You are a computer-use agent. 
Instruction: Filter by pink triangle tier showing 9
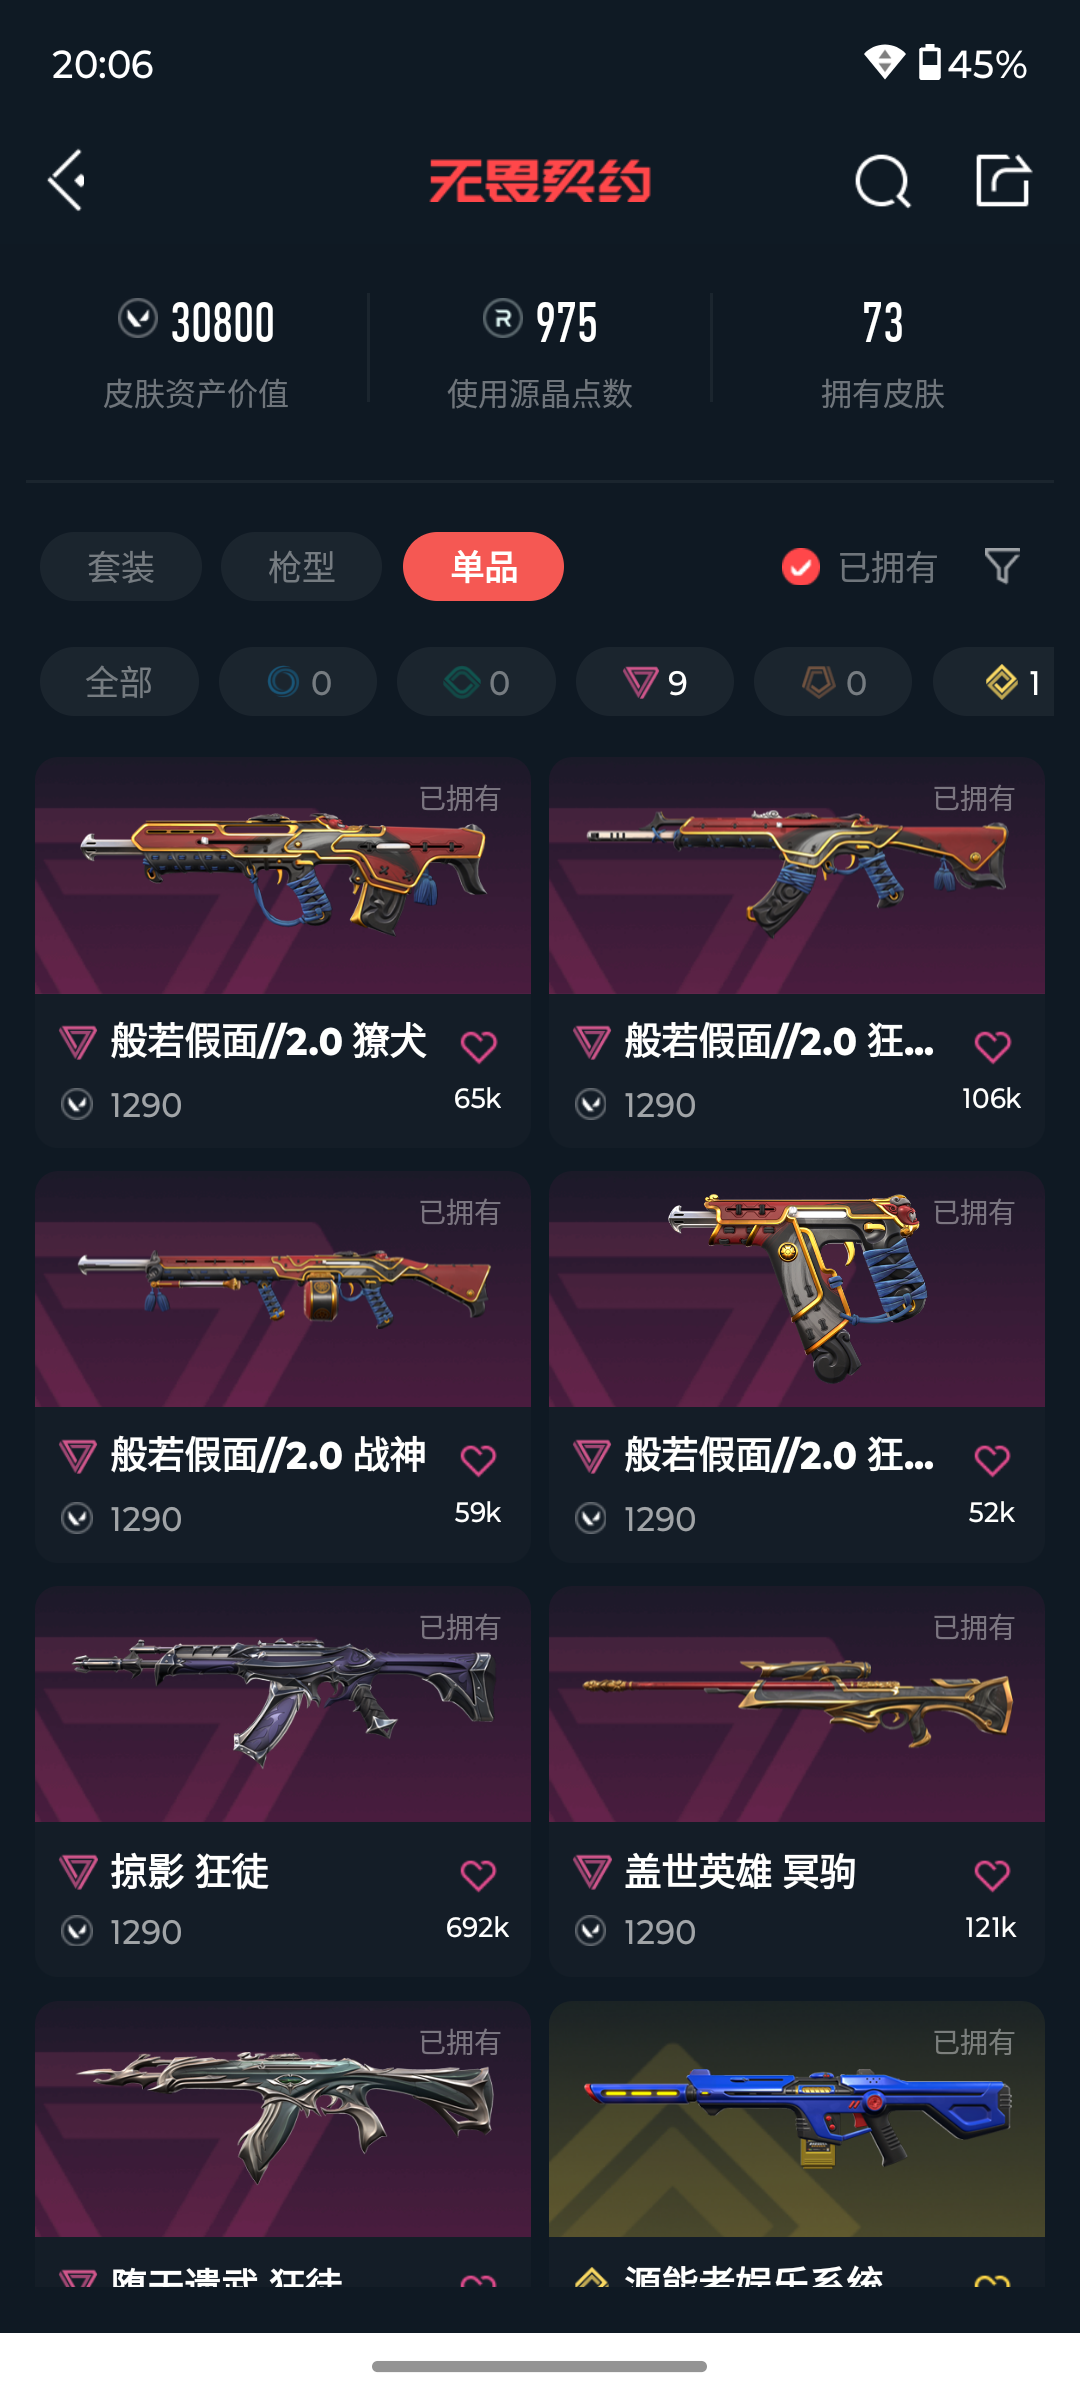pyautogui.click(x=655, y=682)
